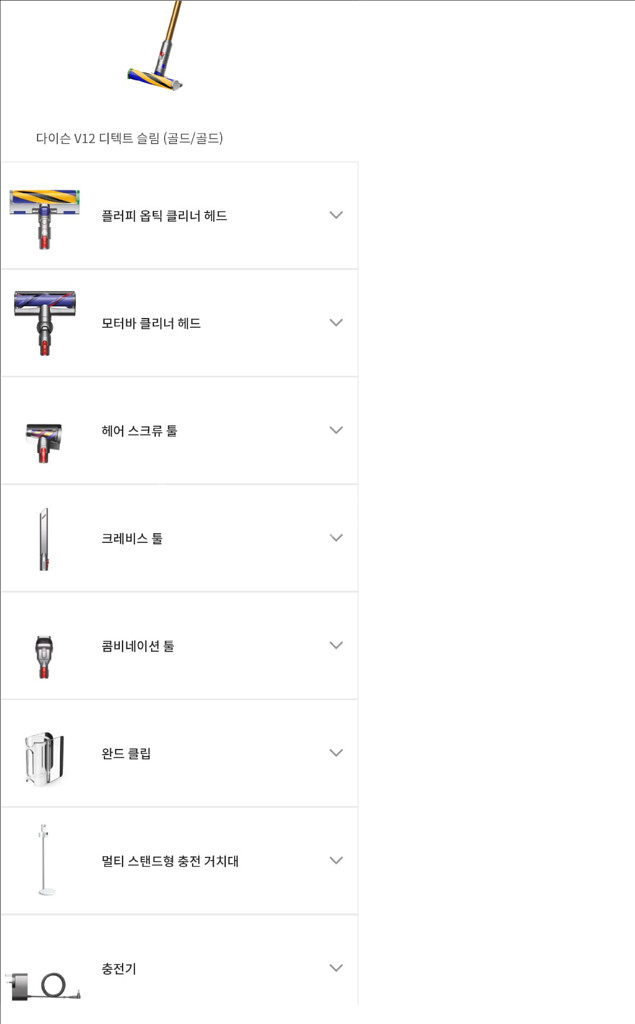The height and width of the screenshot is (1024, 635).
Task: Open the 헤어 스크류 툴 chevron arrow
Action: 336,430
